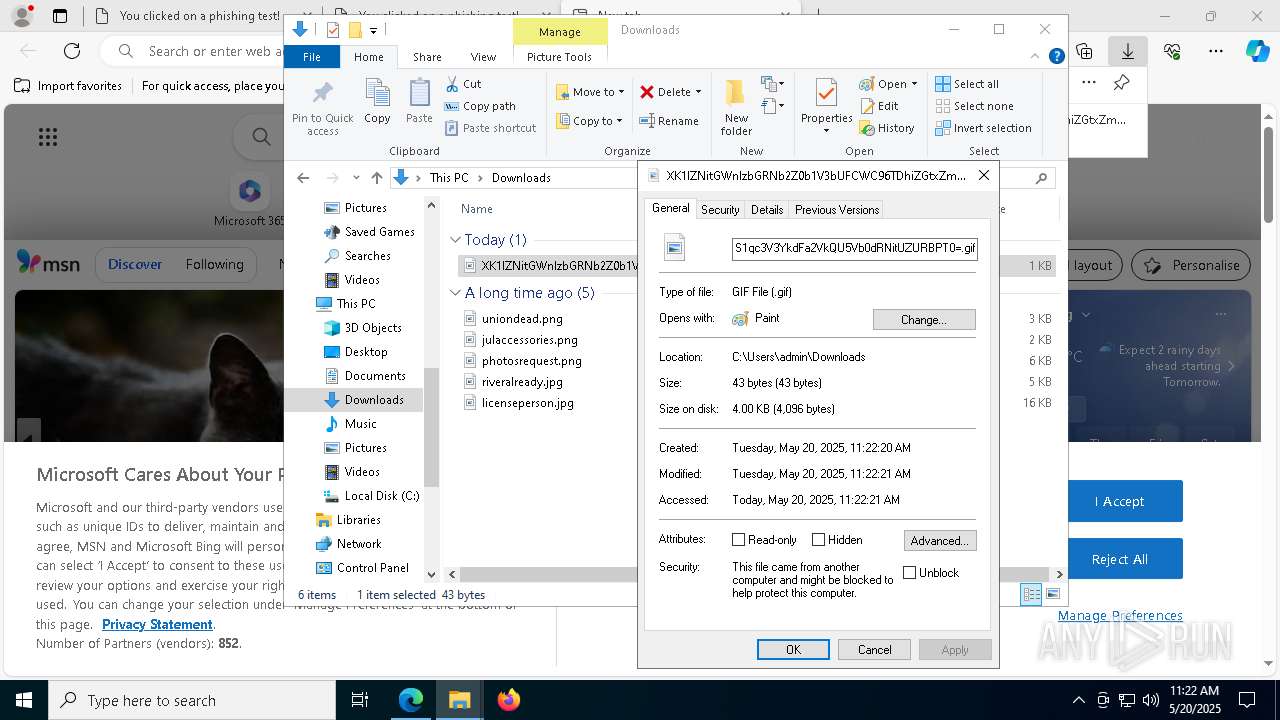This screenshot has height=720, width=1280.
Task: Open Firefox from taskbar
Action: coord(508,700)
